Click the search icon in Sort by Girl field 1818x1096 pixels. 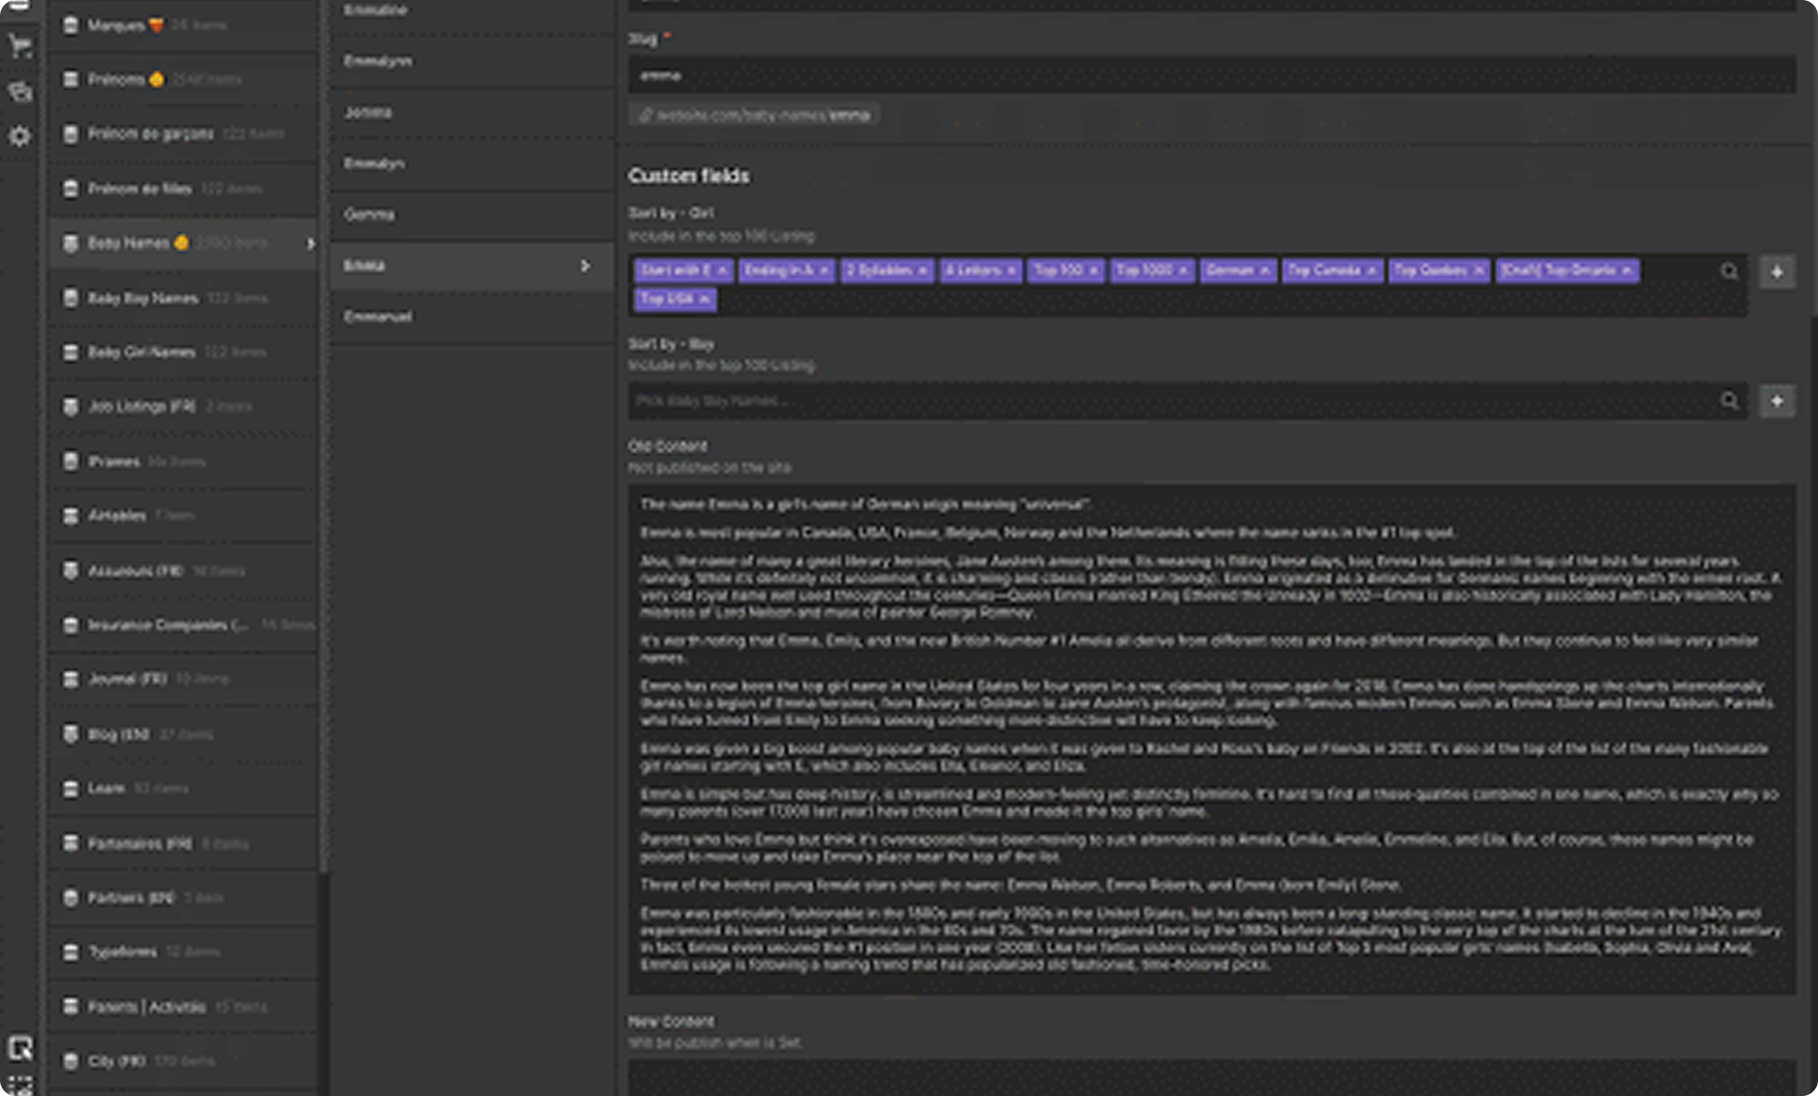point(1729,272)
